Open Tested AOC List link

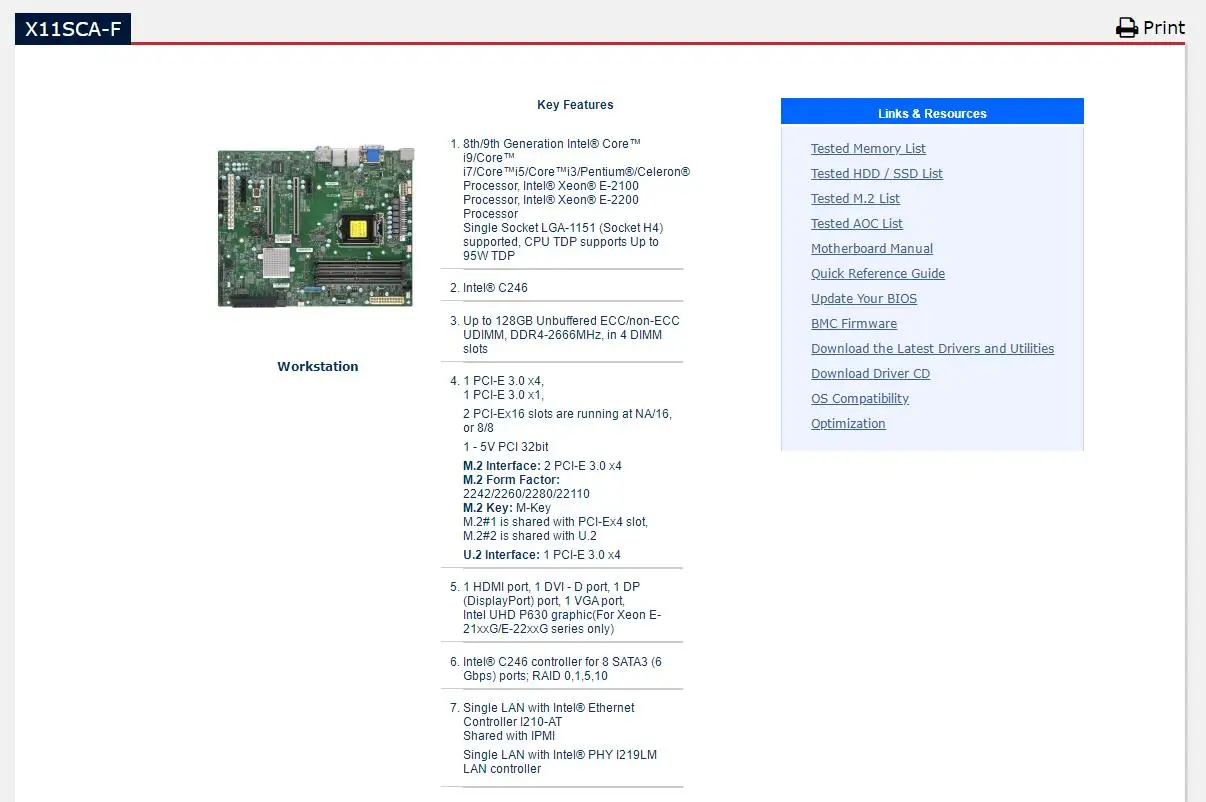[857, 223]
